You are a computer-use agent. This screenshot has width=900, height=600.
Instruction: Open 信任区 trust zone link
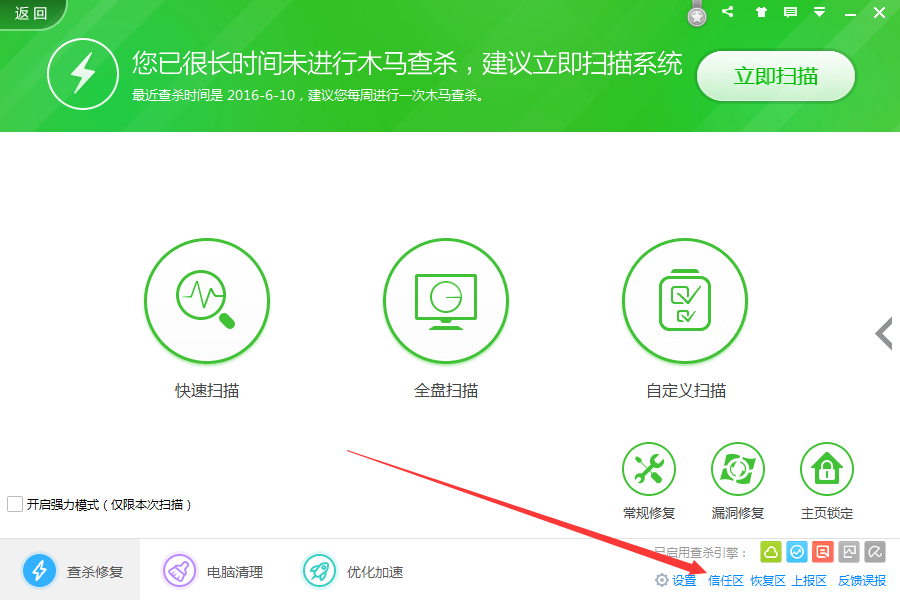726,580
